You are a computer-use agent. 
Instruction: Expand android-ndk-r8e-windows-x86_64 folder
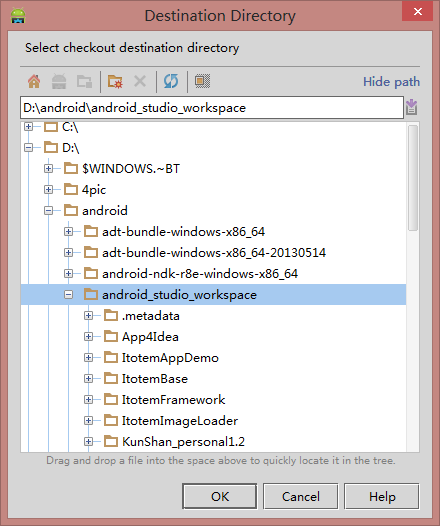68,273
